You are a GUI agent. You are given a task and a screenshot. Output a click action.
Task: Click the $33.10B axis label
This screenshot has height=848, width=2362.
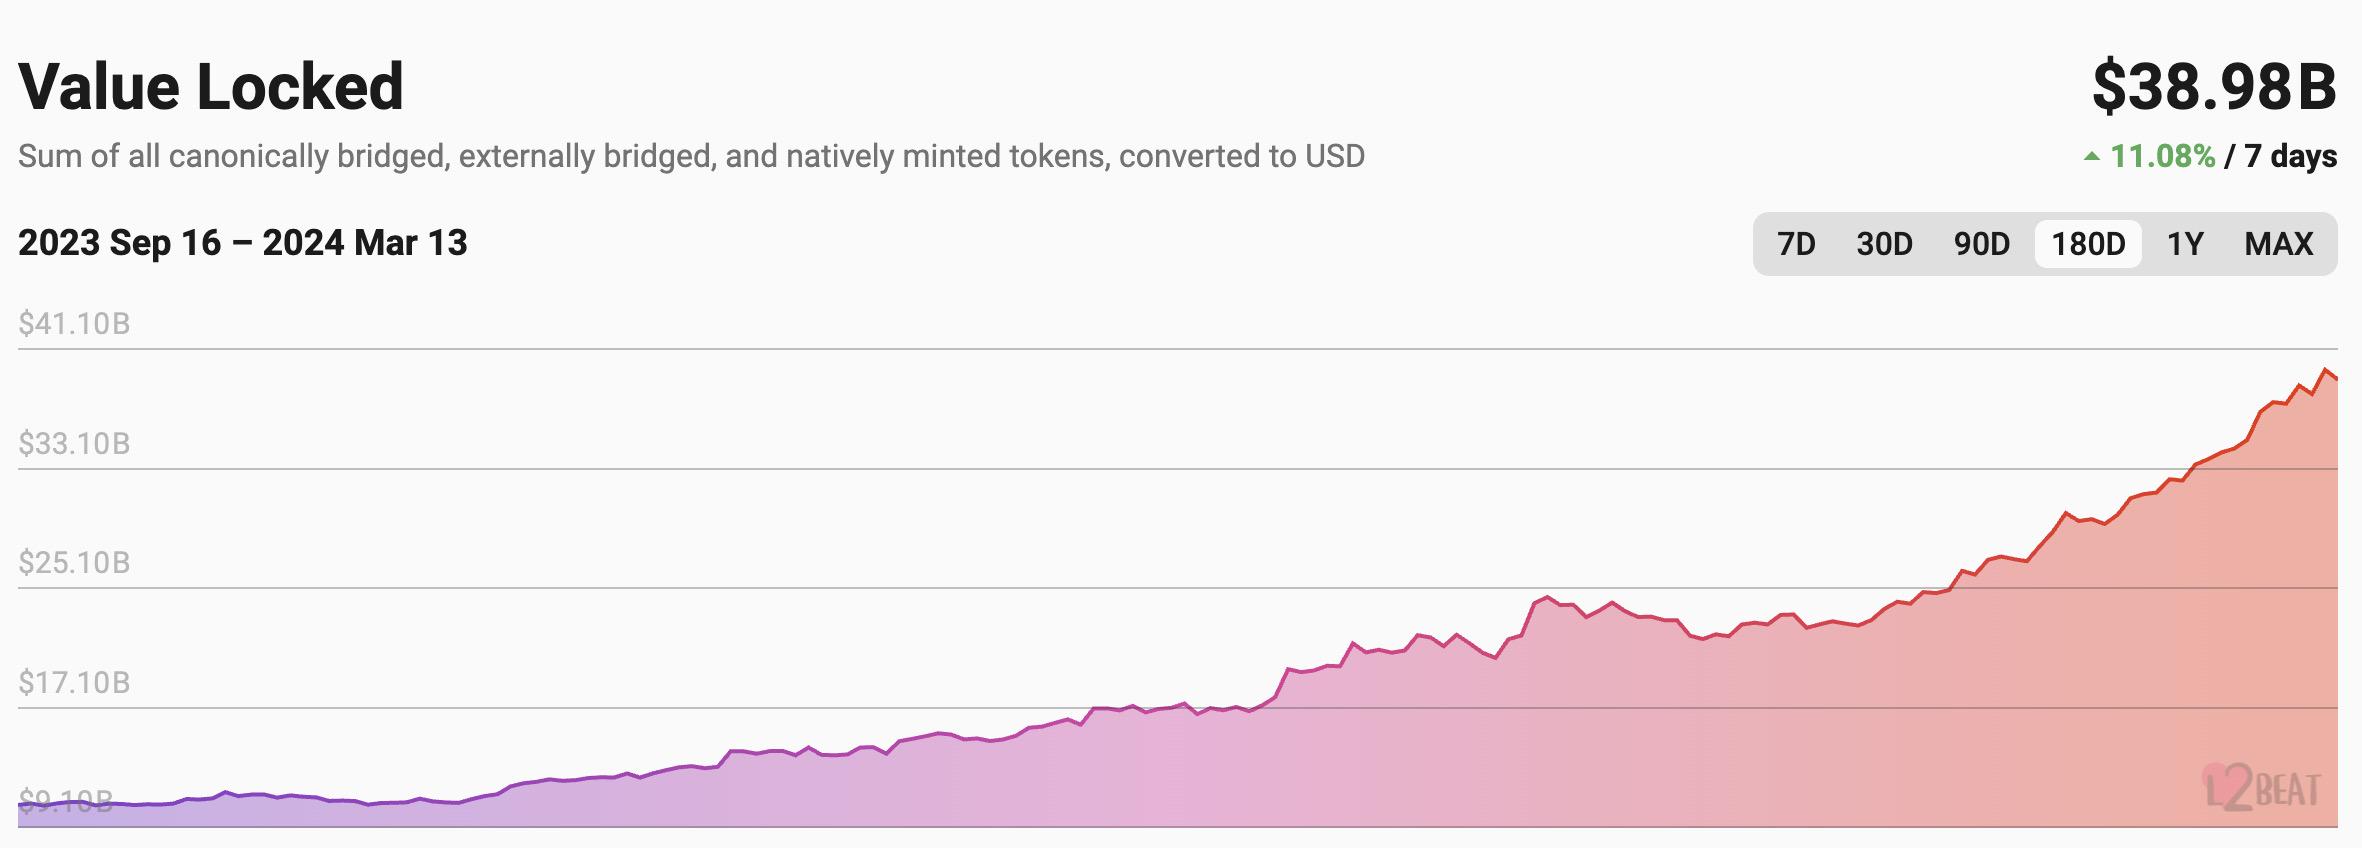(x=74, y=444)
